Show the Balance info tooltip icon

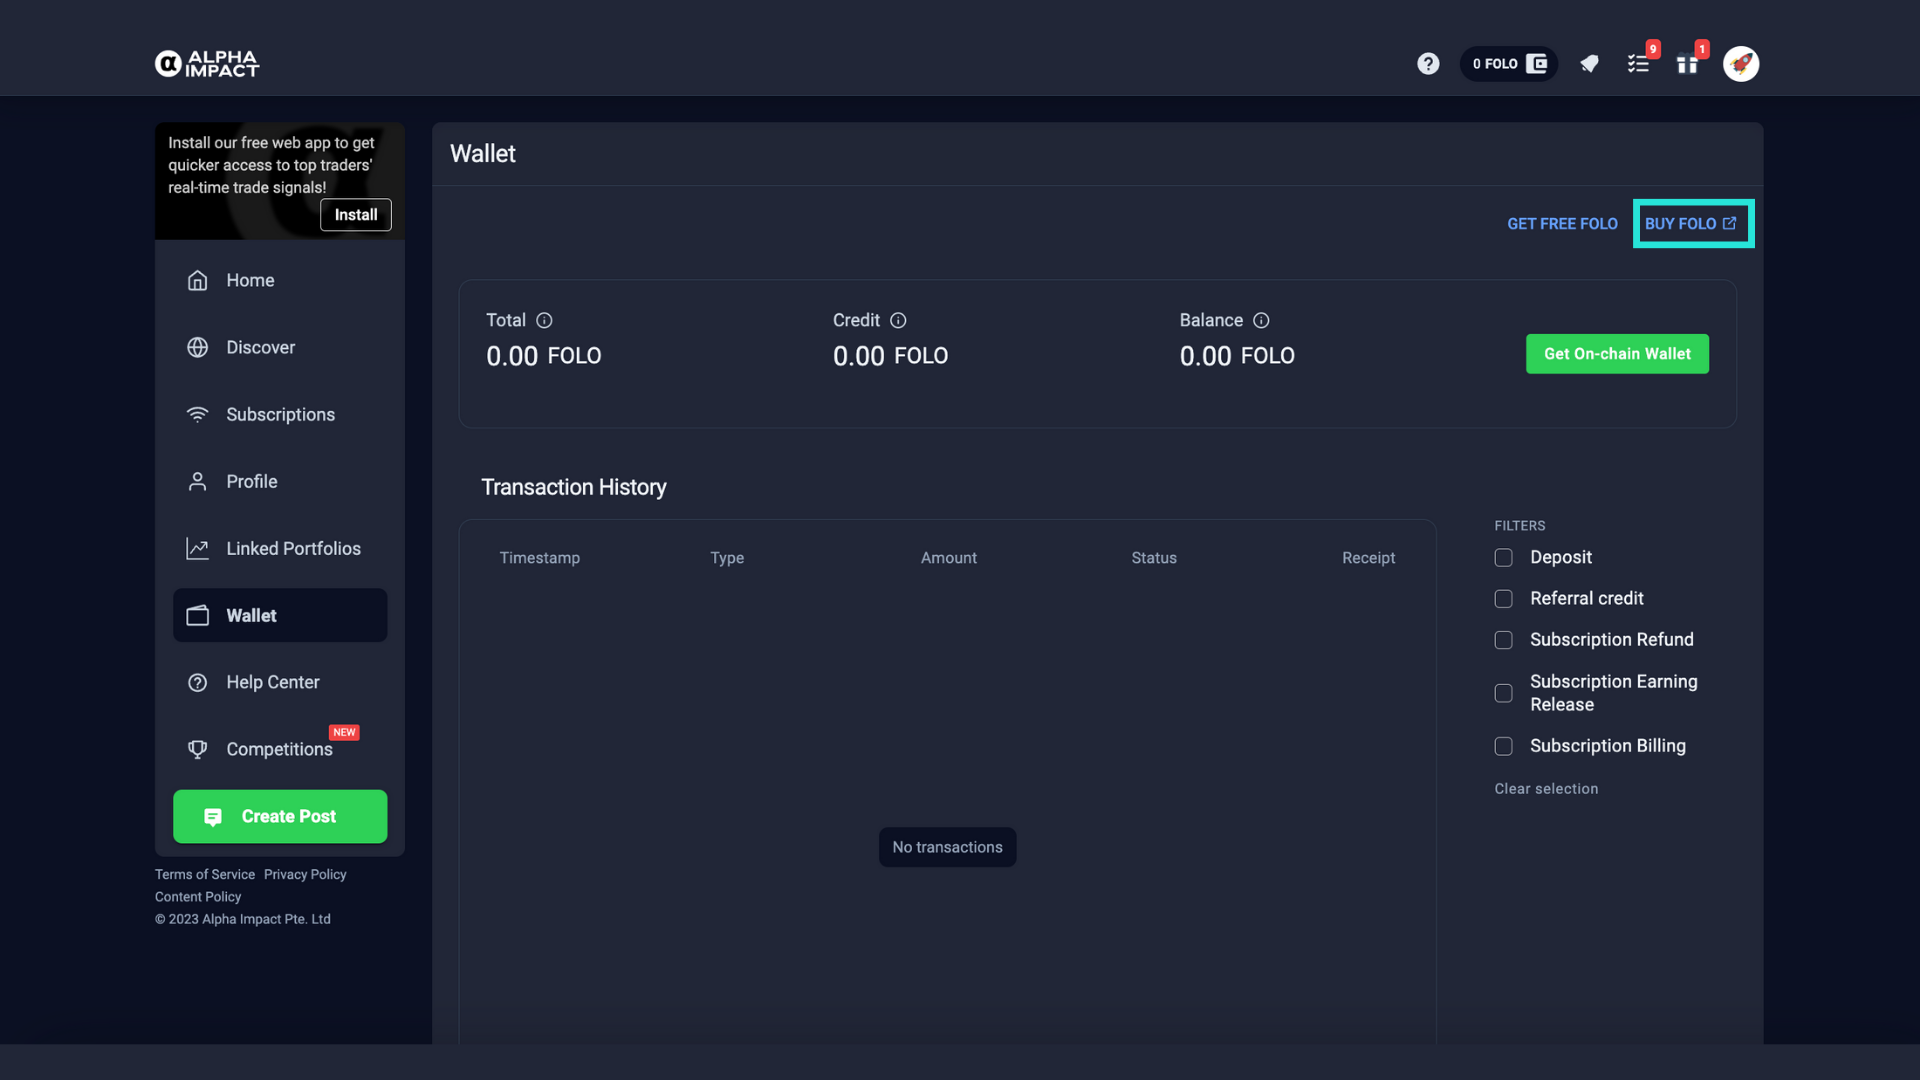(1261, 320)
